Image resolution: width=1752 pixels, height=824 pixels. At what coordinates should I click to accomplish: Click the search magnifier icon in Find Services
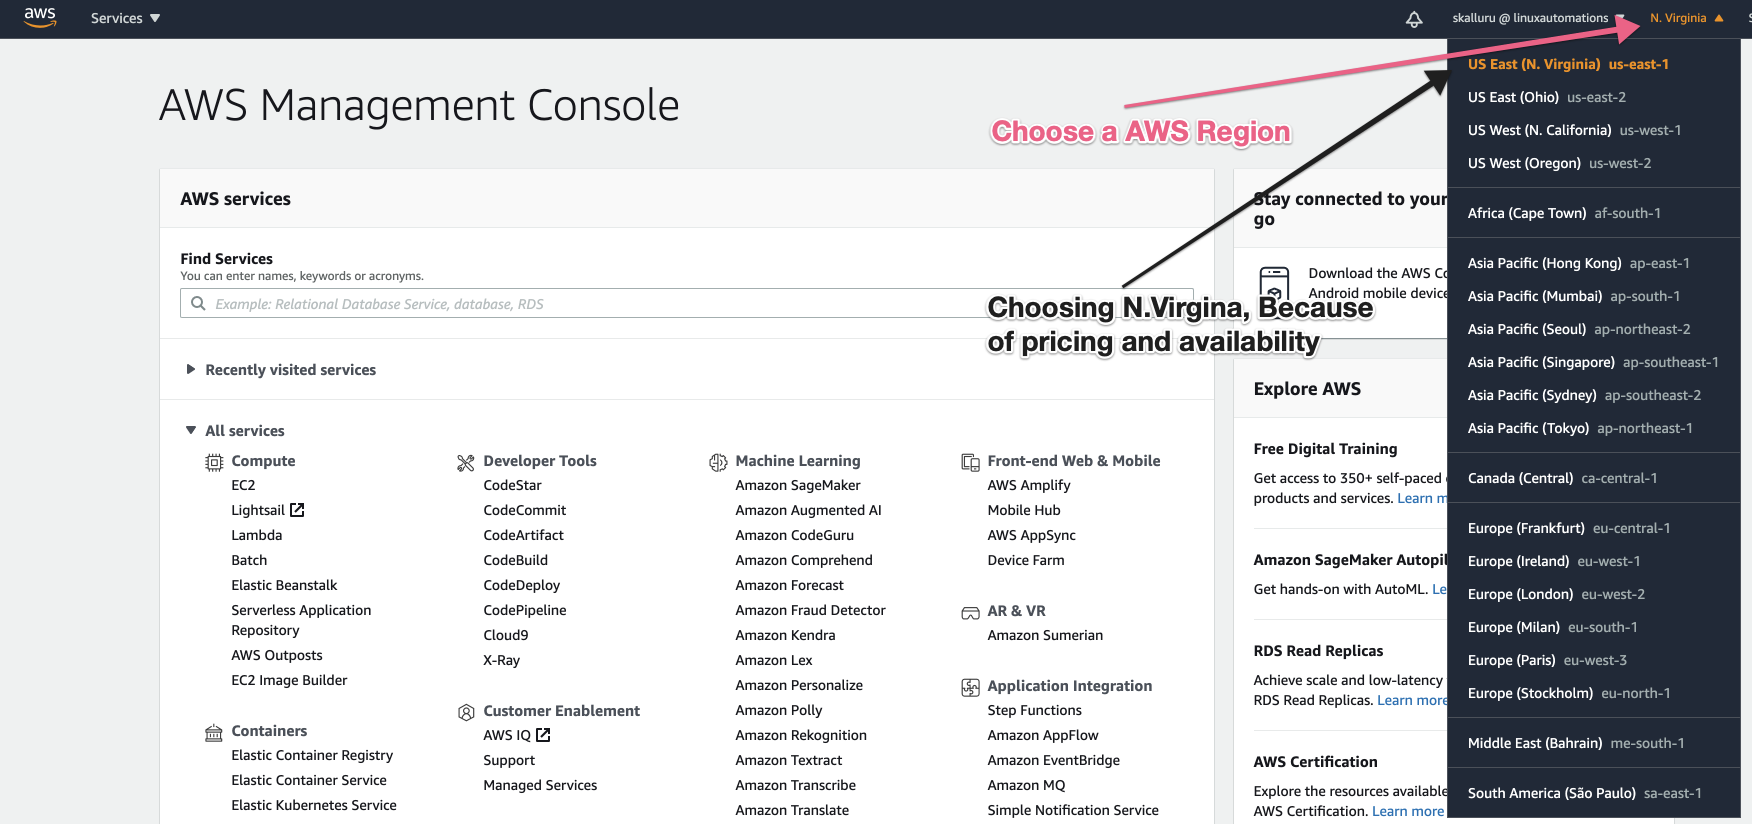(x=198, y=303)
